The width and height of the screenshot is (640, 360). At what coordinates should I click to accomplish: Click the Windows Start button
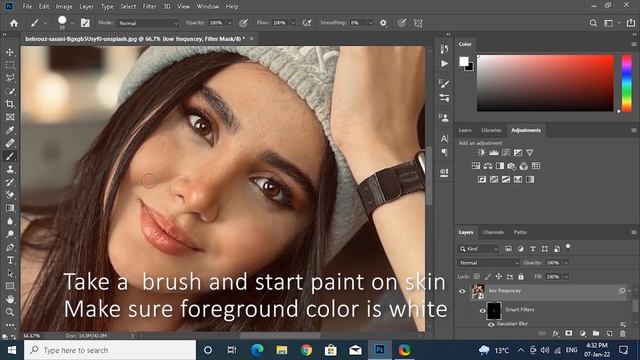[x=11, y=350]
